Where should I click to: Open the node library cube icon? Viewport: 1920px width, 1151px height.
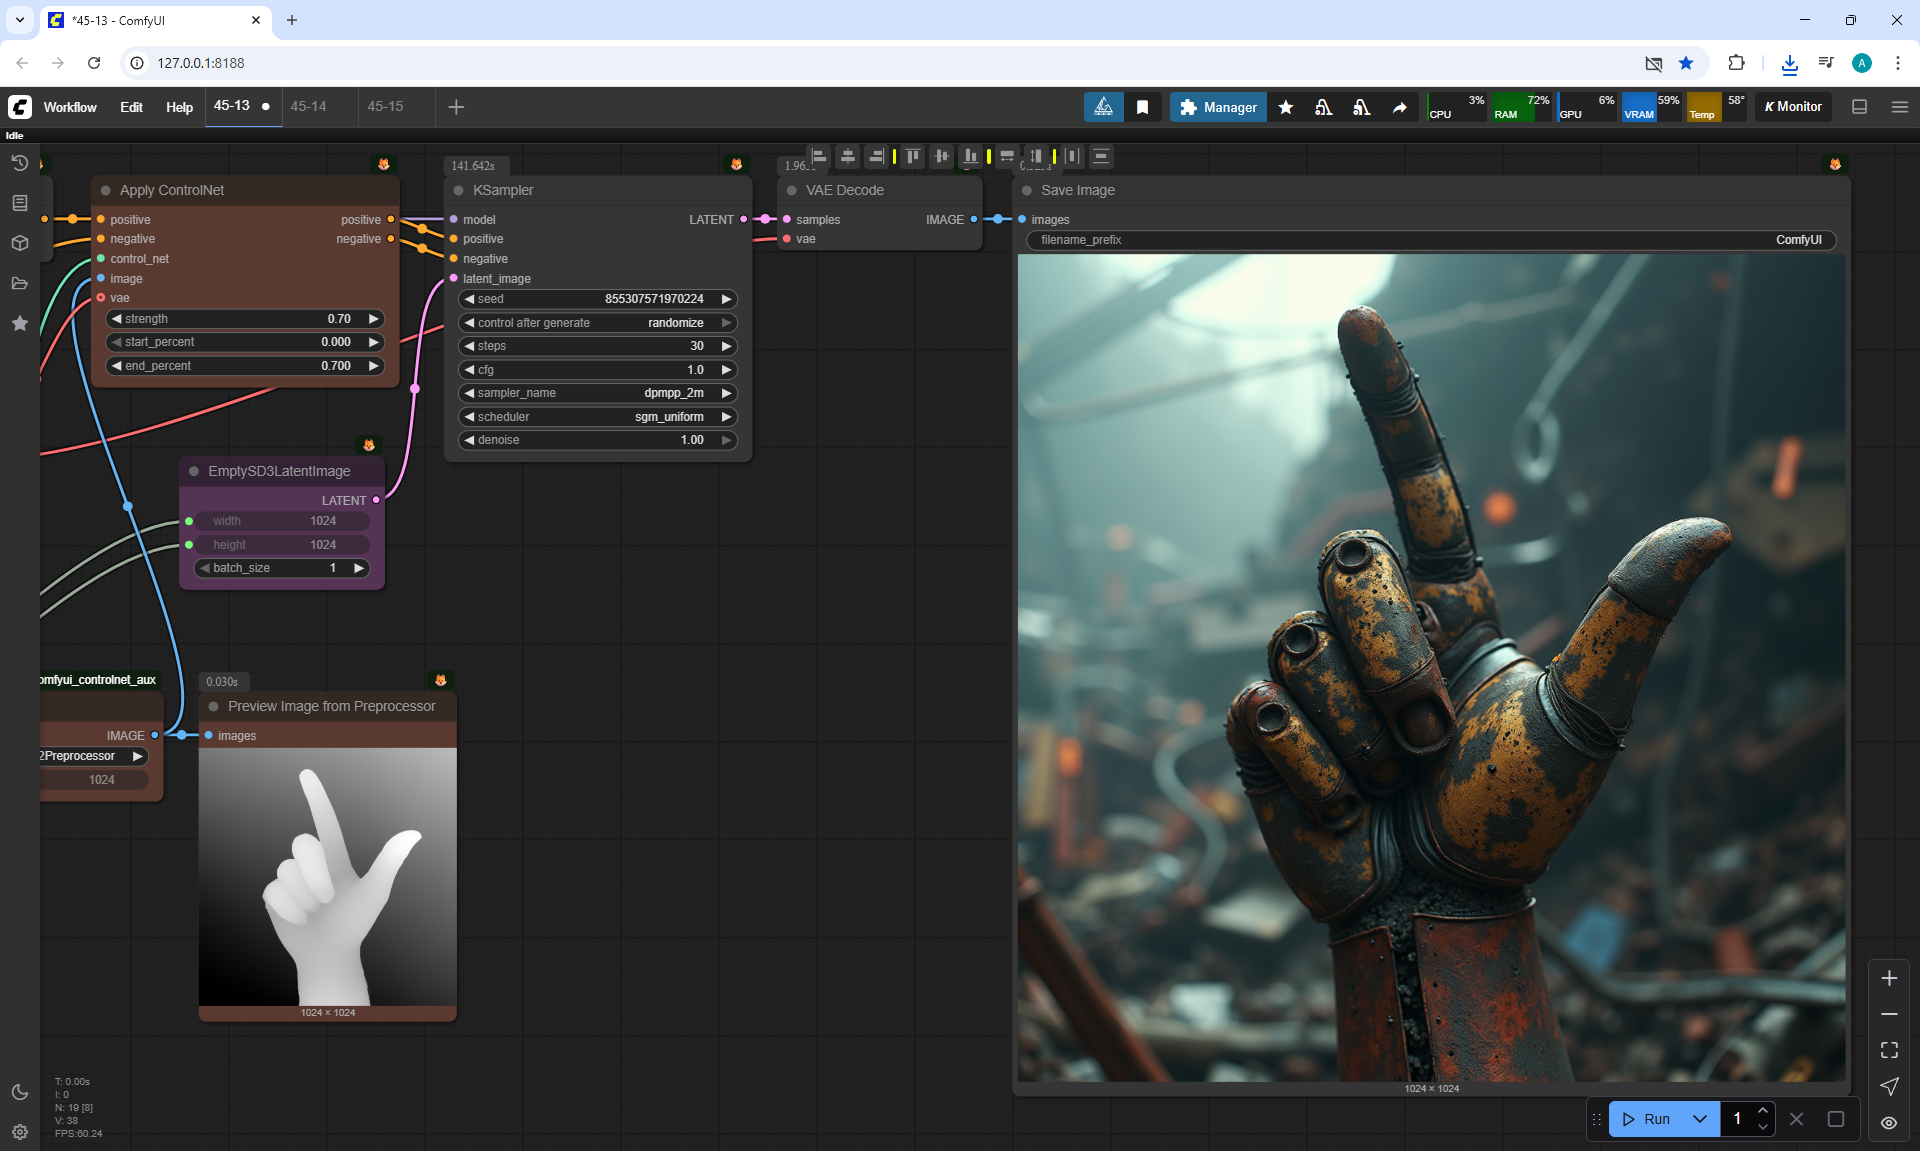pos(19,243)
